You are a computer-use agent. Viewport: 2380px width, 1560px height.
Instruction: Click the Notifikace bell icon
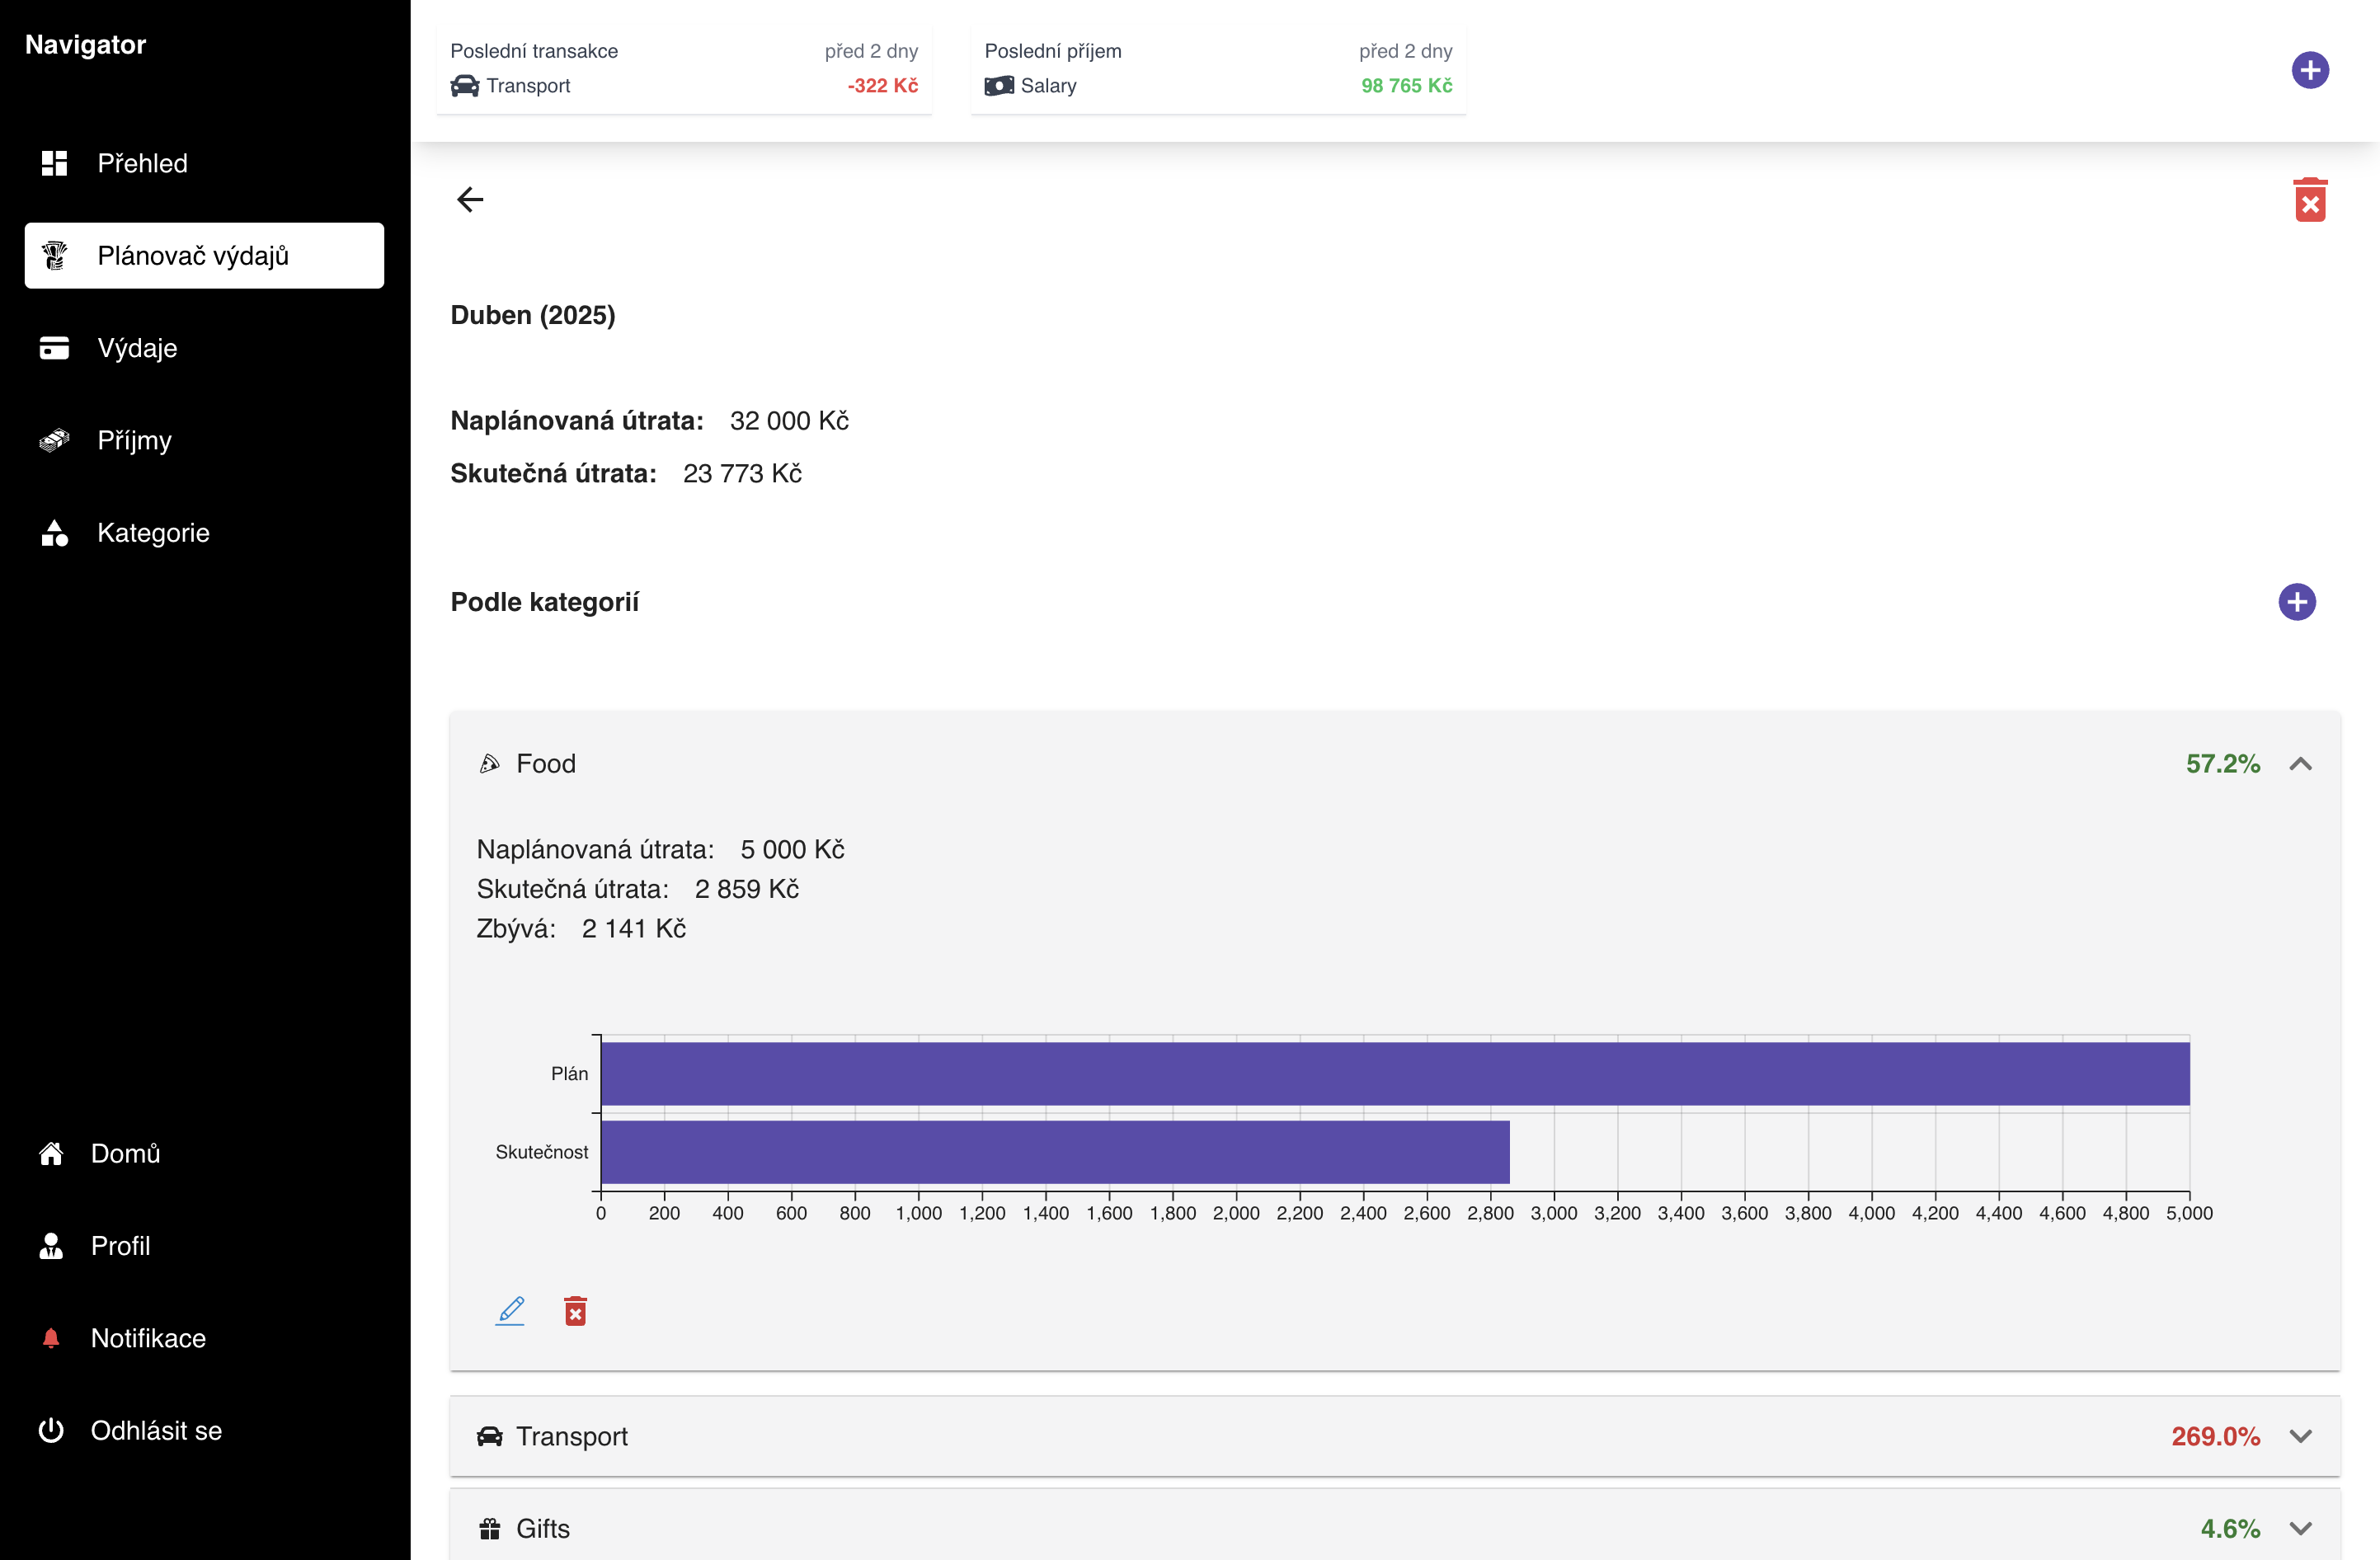tap(51, 1338)
